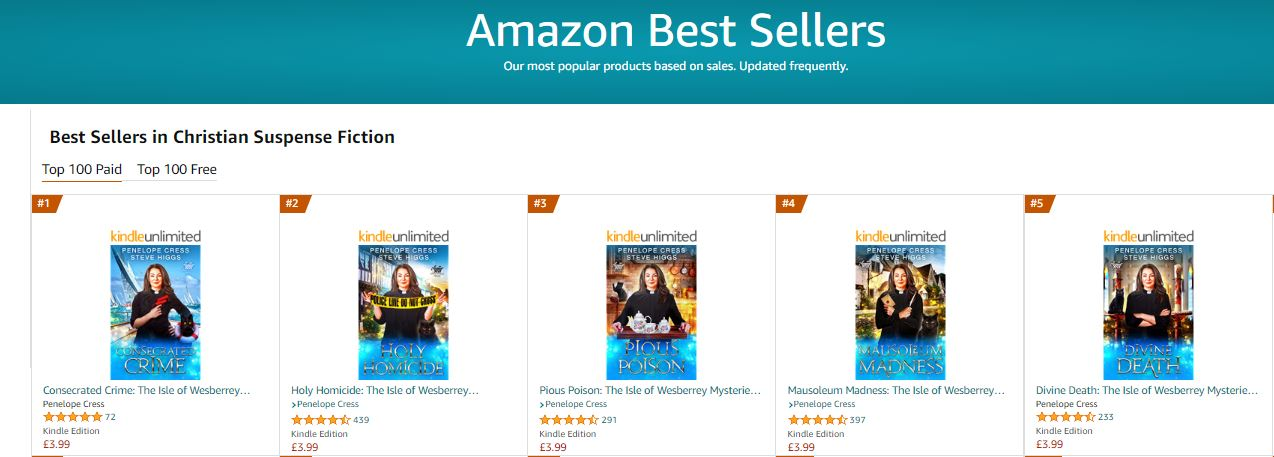Click the star rating of Consecrated Crime
Image resolution: width=1274 pixels, height=457 pixels.
(72, 417)
